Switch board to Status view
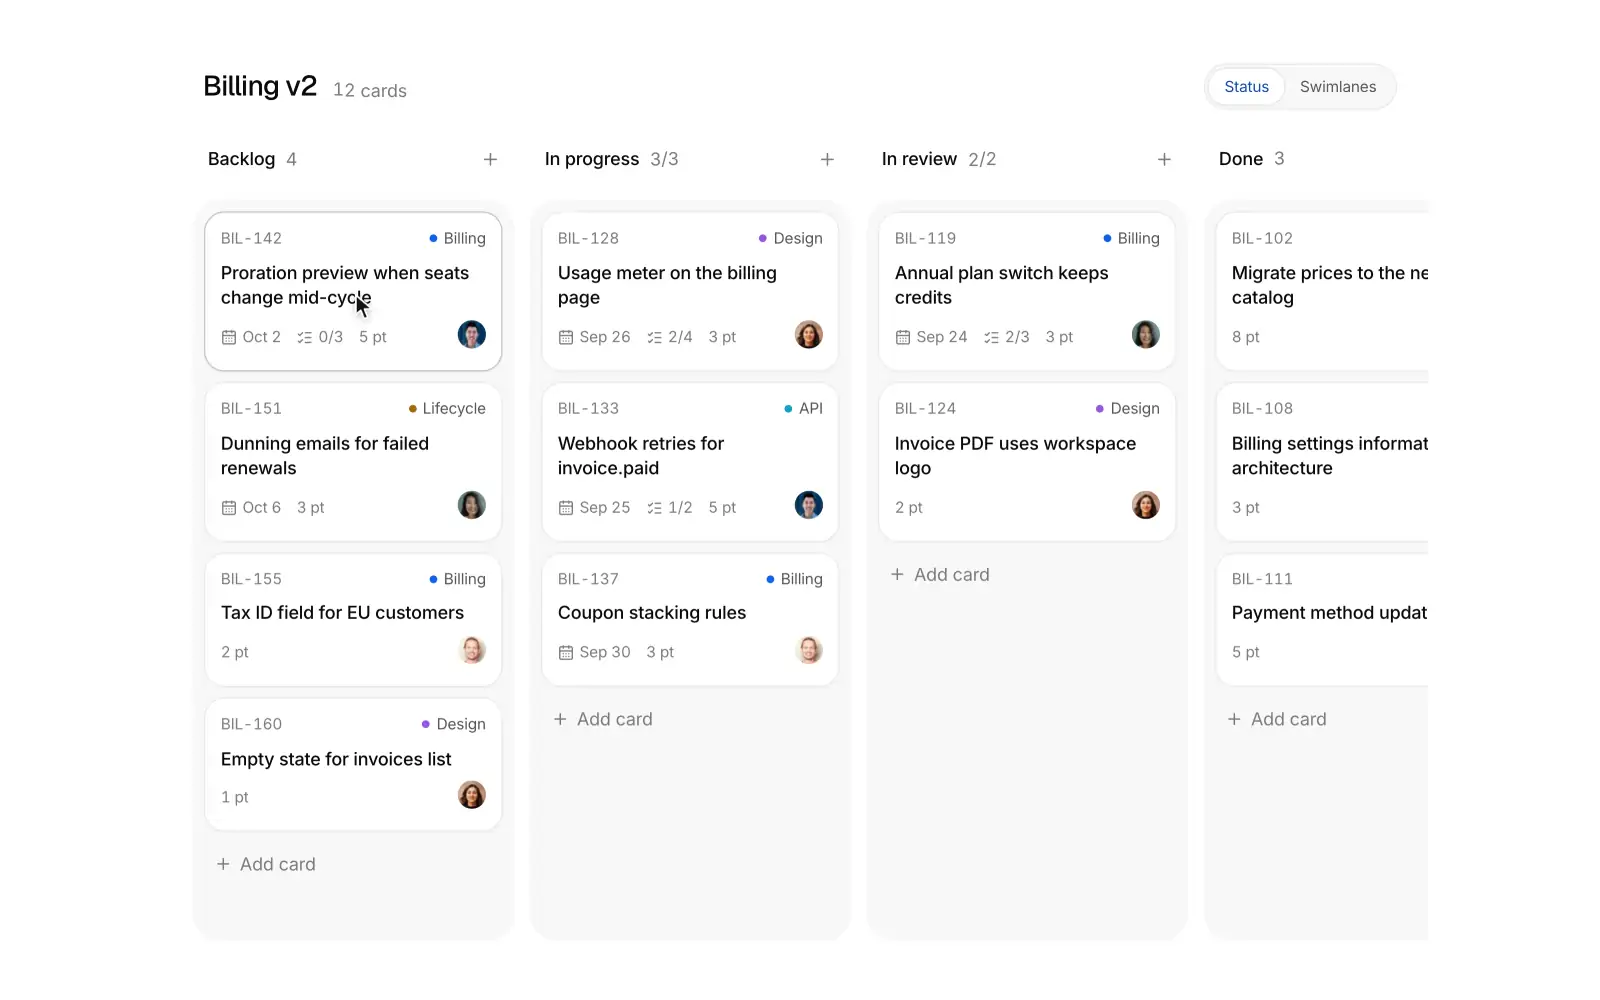 pyautogui.click(x=1246, y=87)
